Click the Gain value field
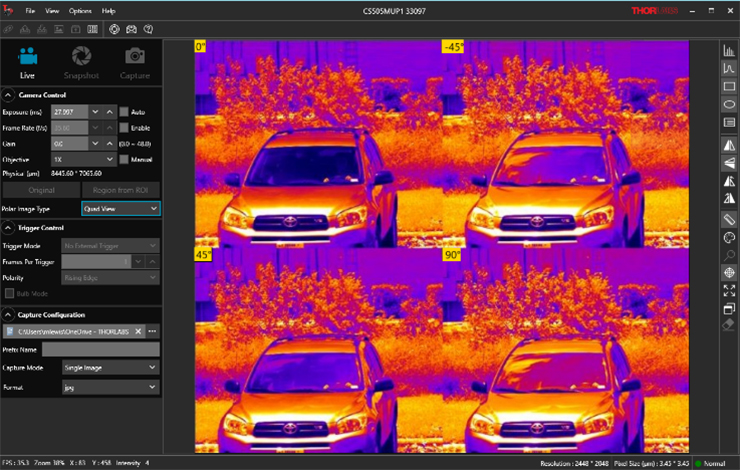This screenshot has height=470, width=740. click(x=69, y=143)
